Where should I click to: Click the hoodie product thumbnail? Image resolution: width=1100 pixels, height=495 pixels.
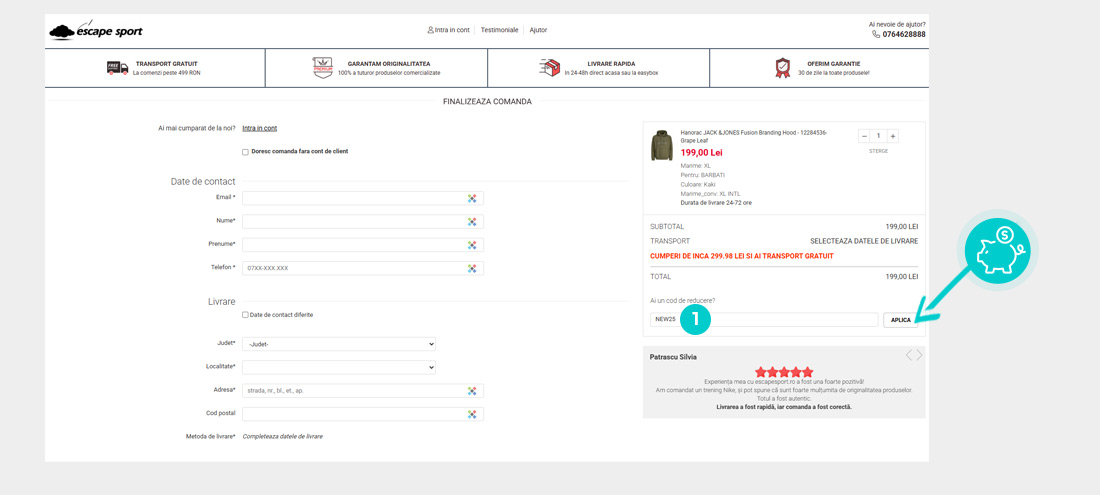662,145
